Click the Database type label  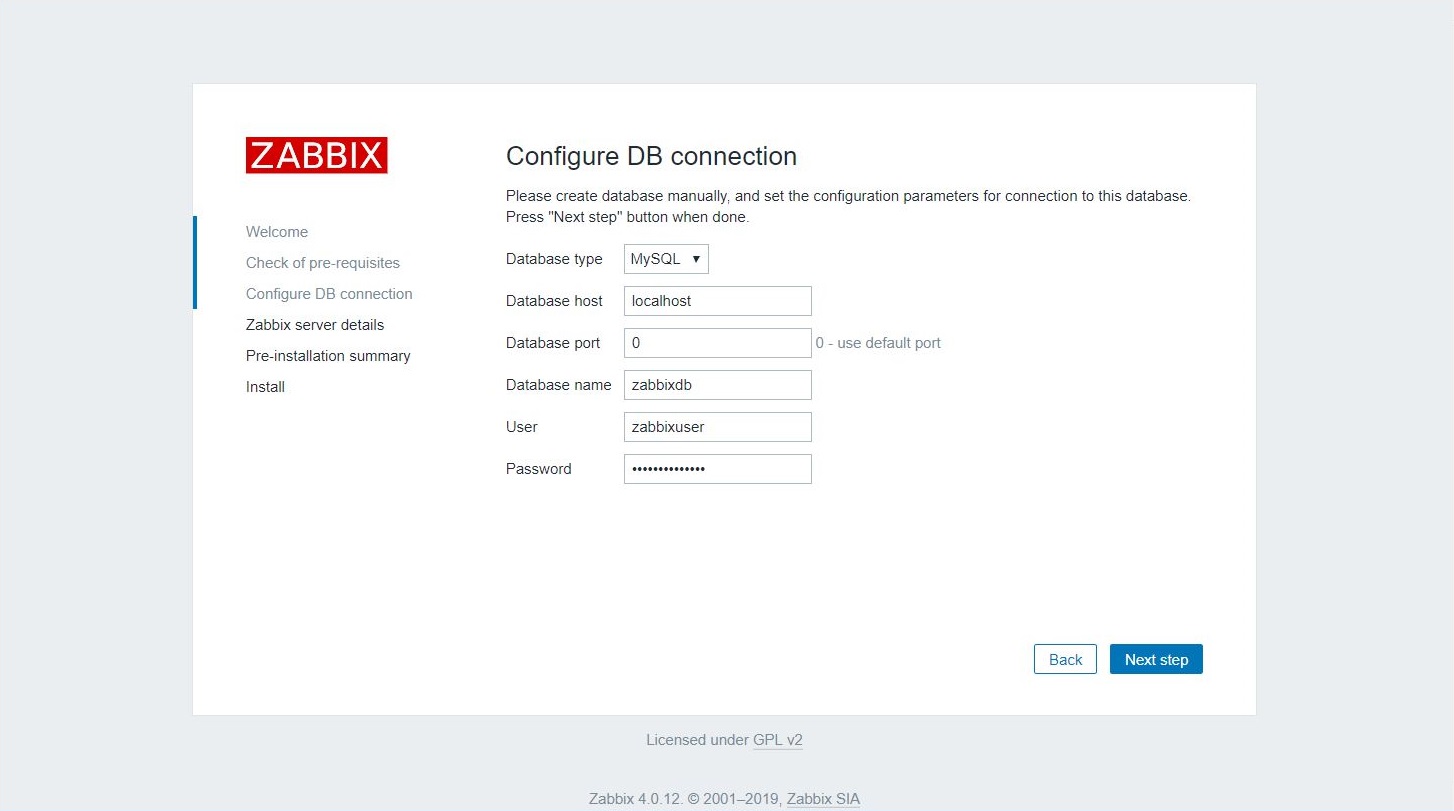(x=554, y=259)
